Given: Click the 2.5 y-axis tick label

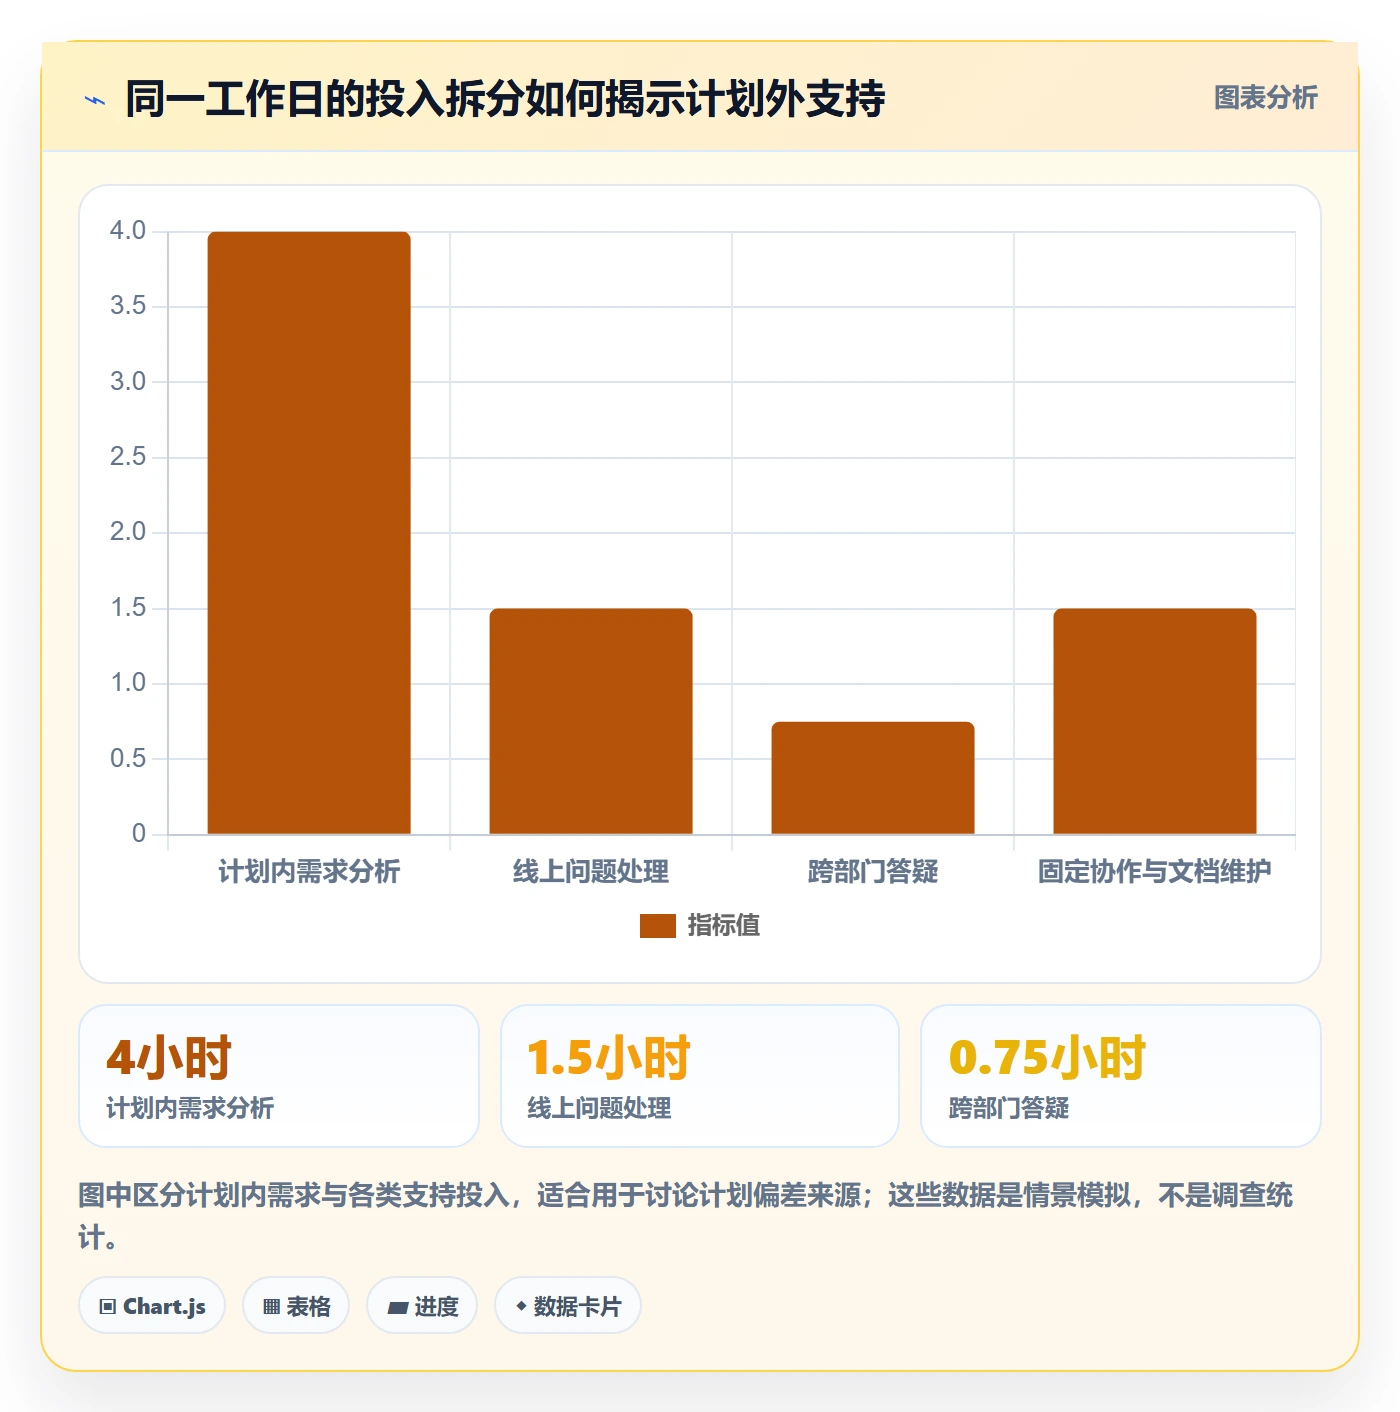Looking at the screenshot, I should pos(128,457).
